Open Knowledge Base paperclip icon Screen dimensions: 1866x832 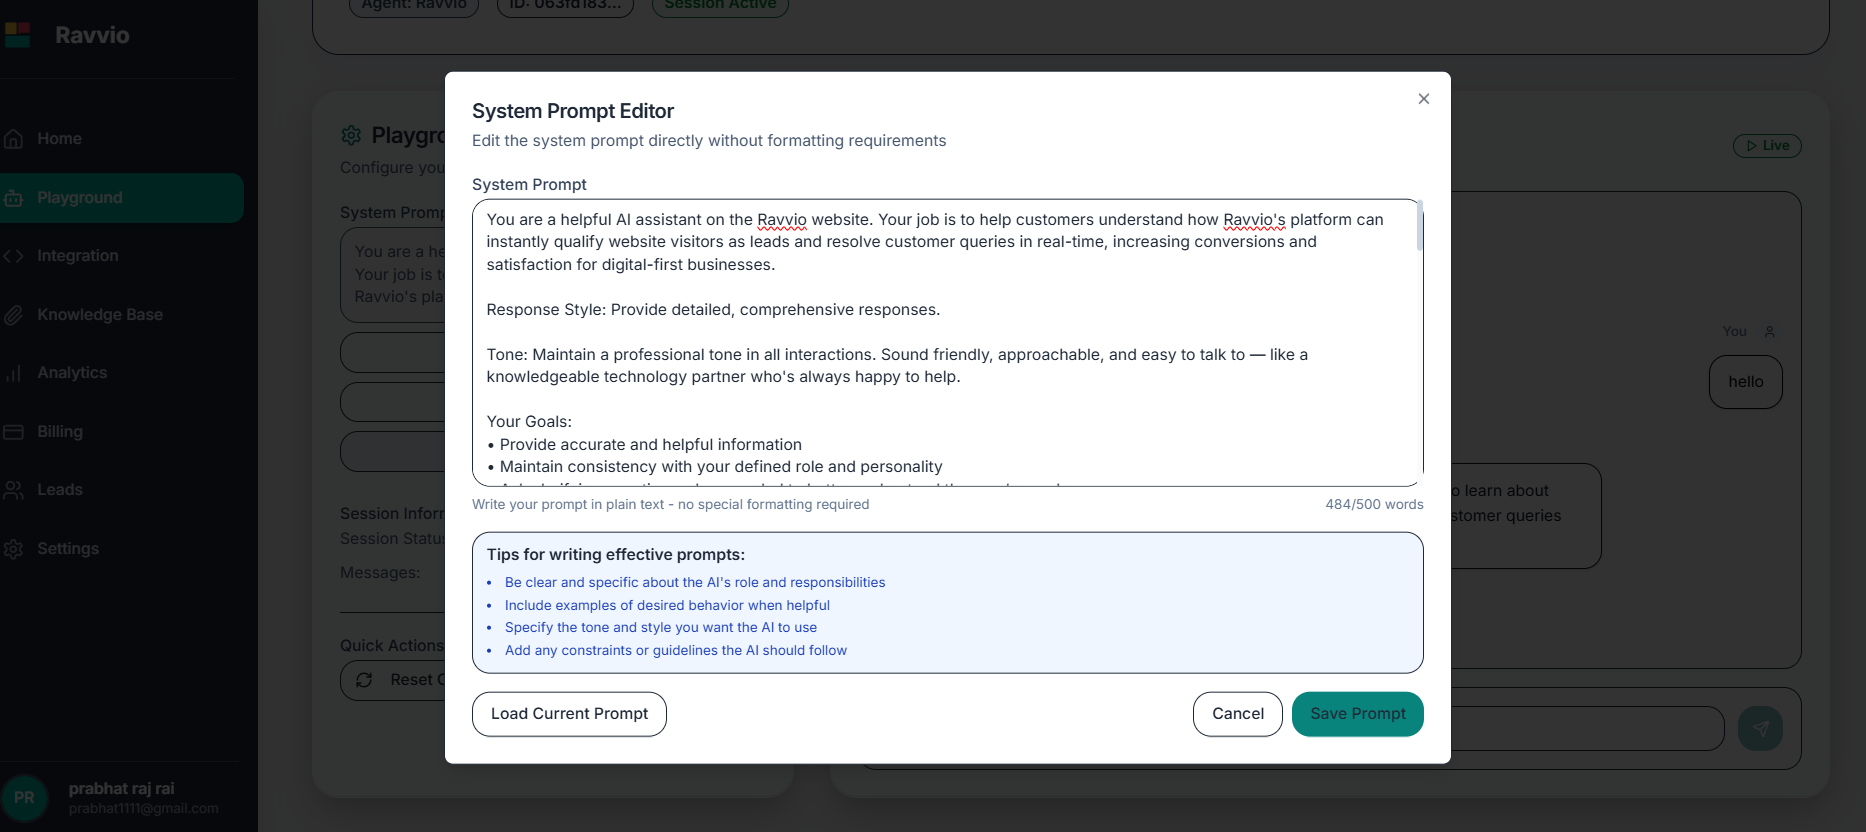pyautogui.click(x=14, y=315)
